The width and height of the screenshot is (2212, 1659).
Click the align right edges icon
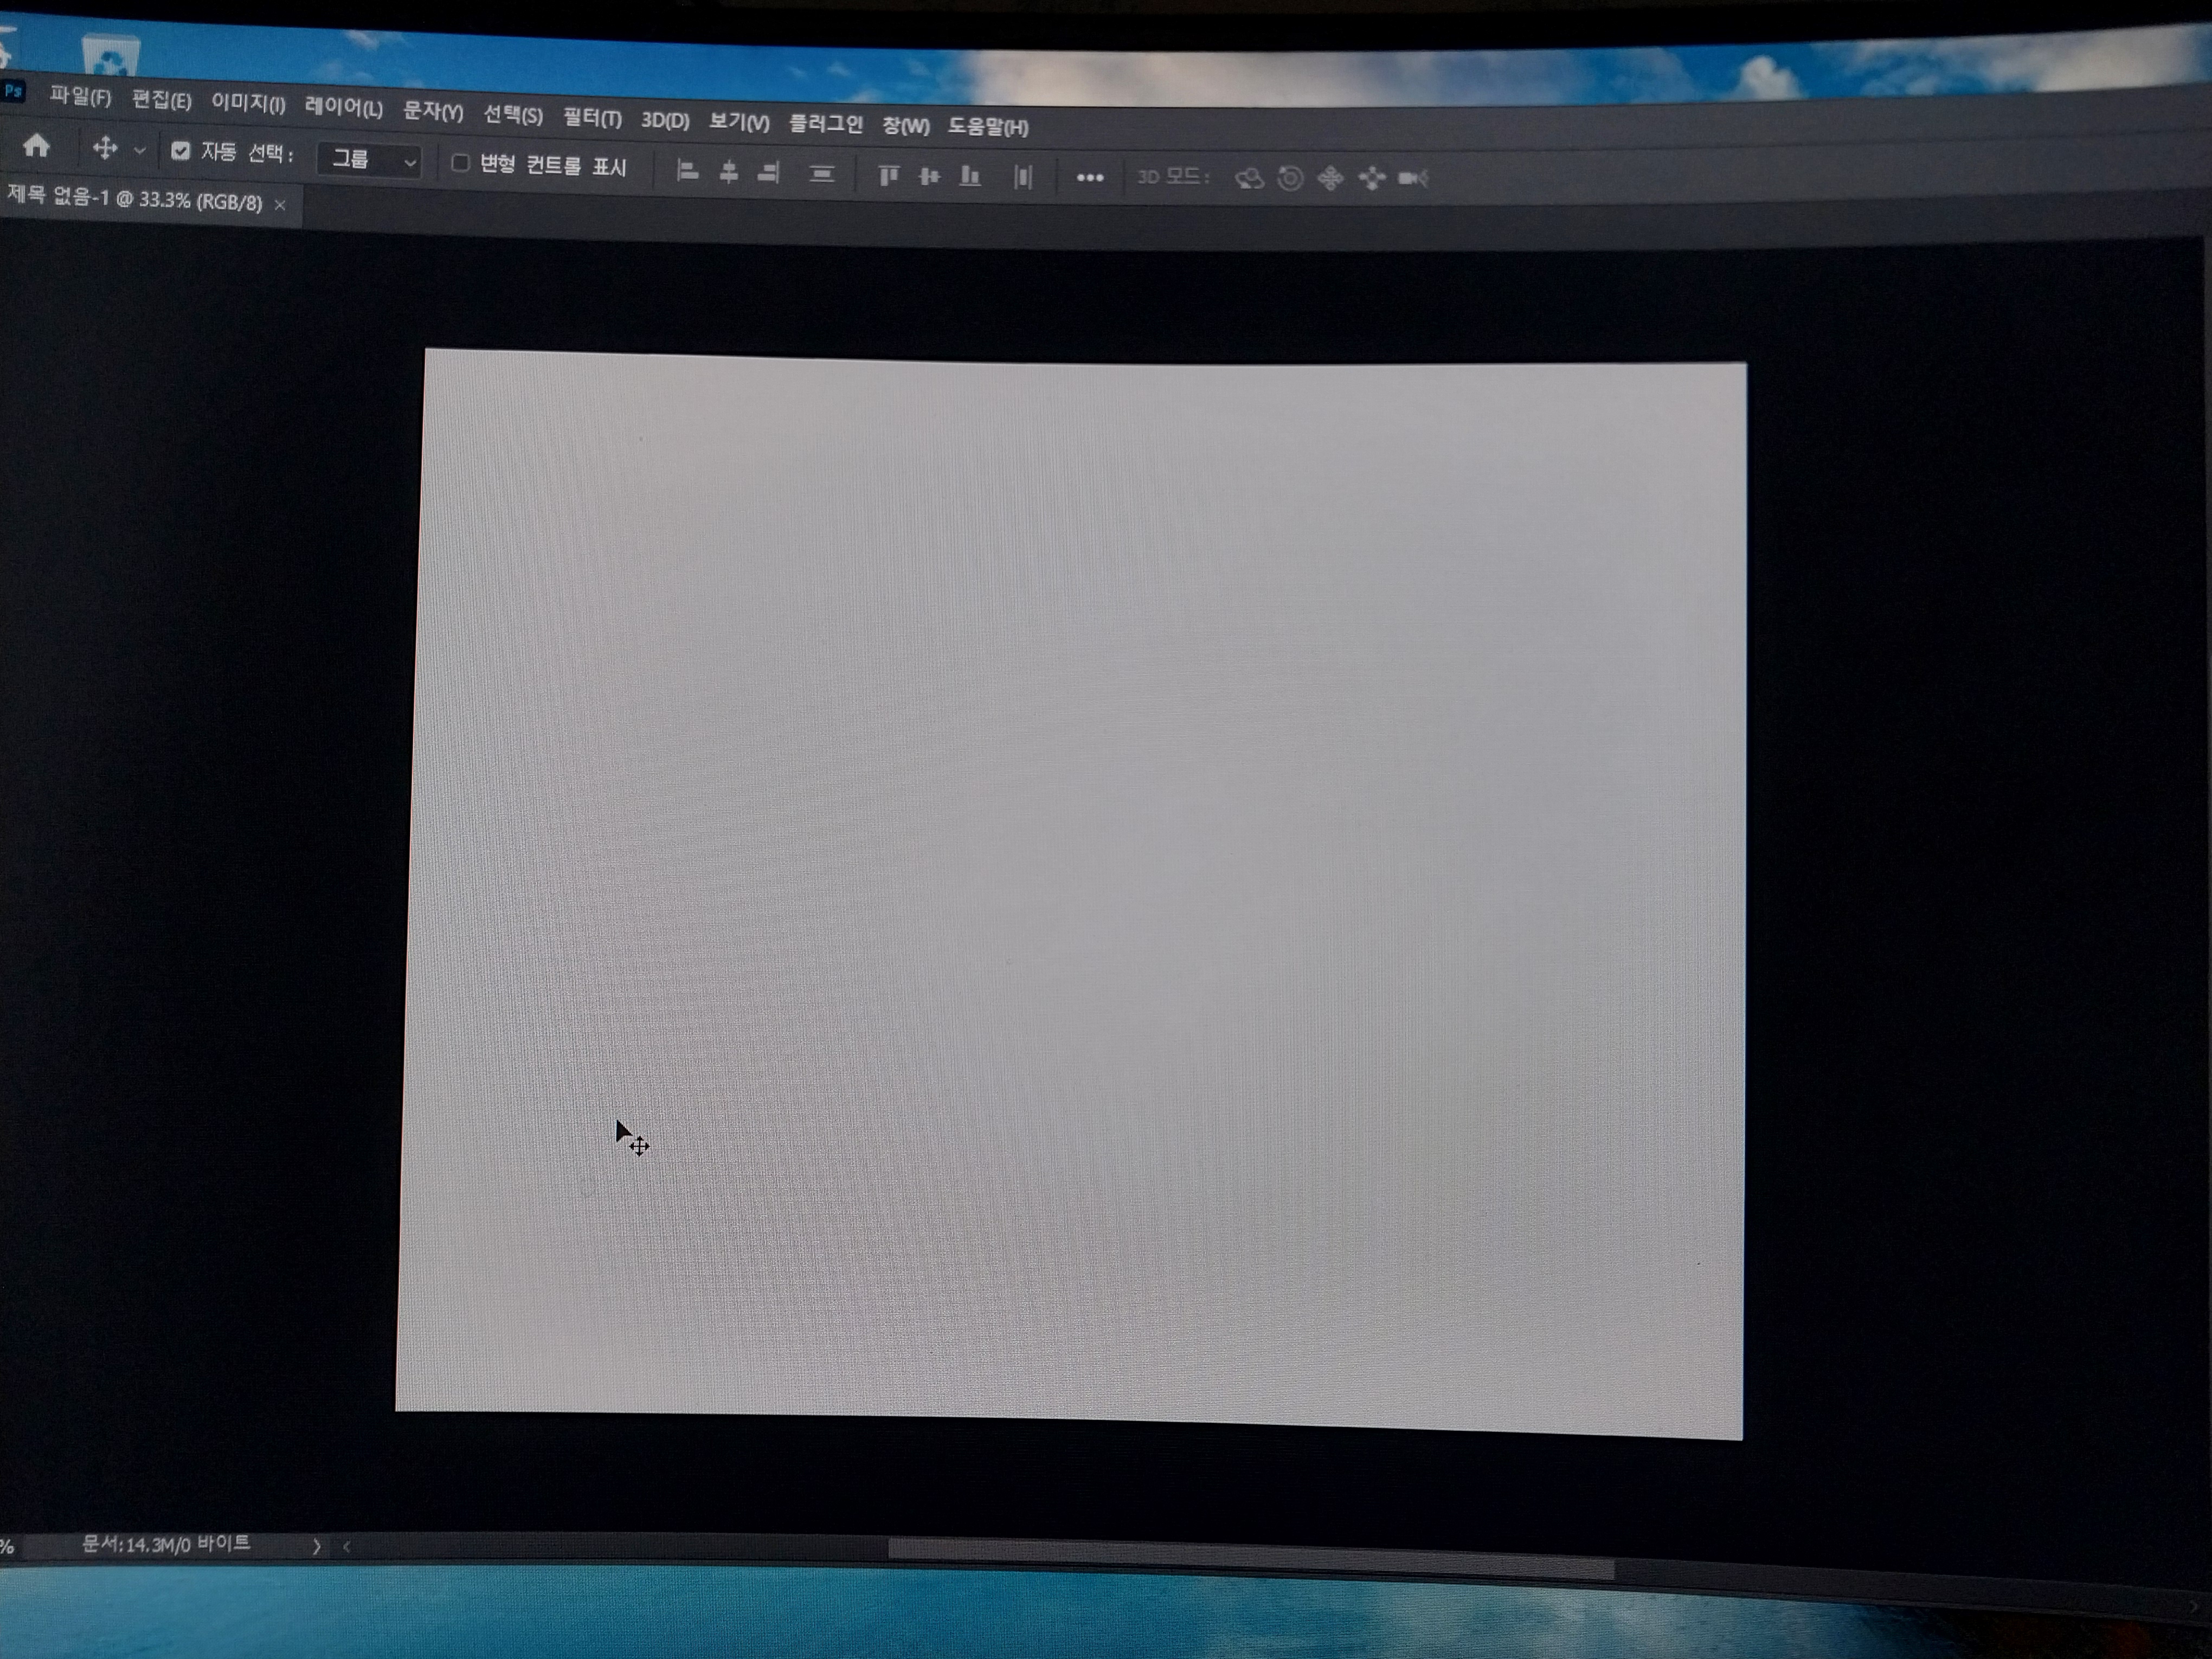[x=768, y=173]
